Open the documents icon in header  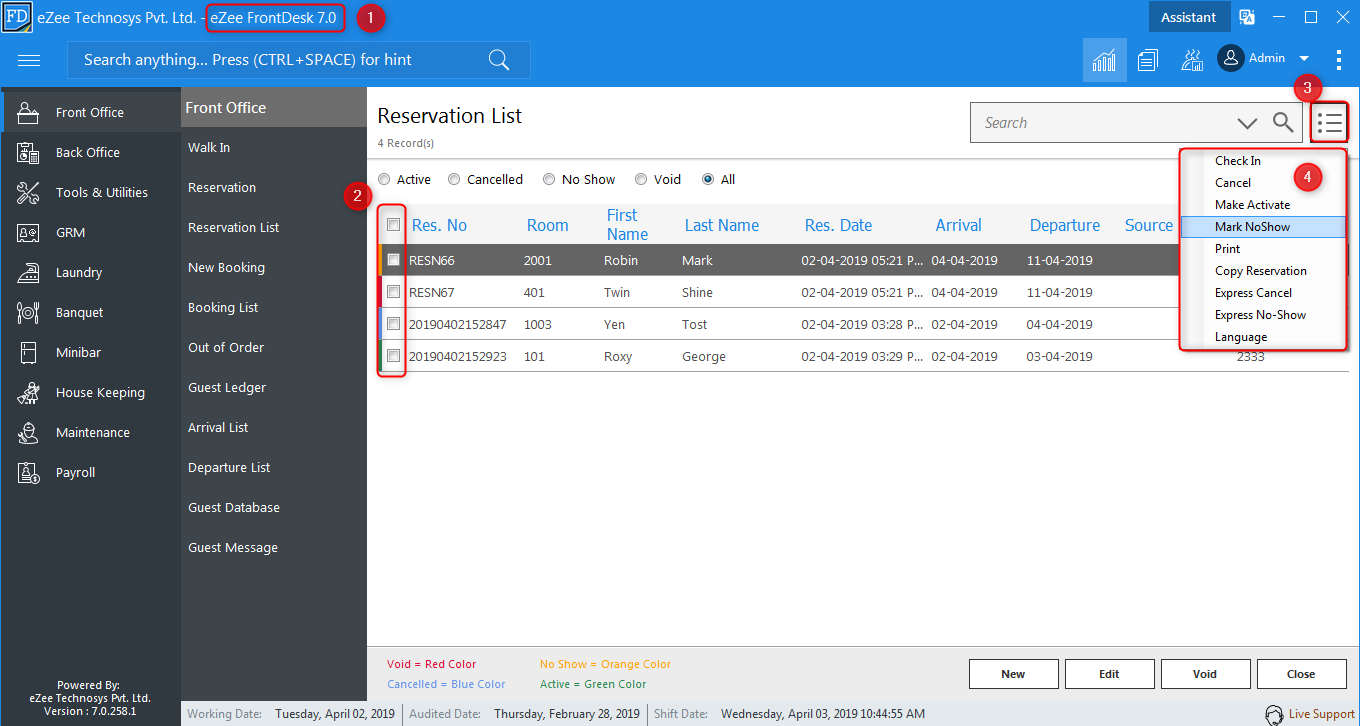point(1148,60)
